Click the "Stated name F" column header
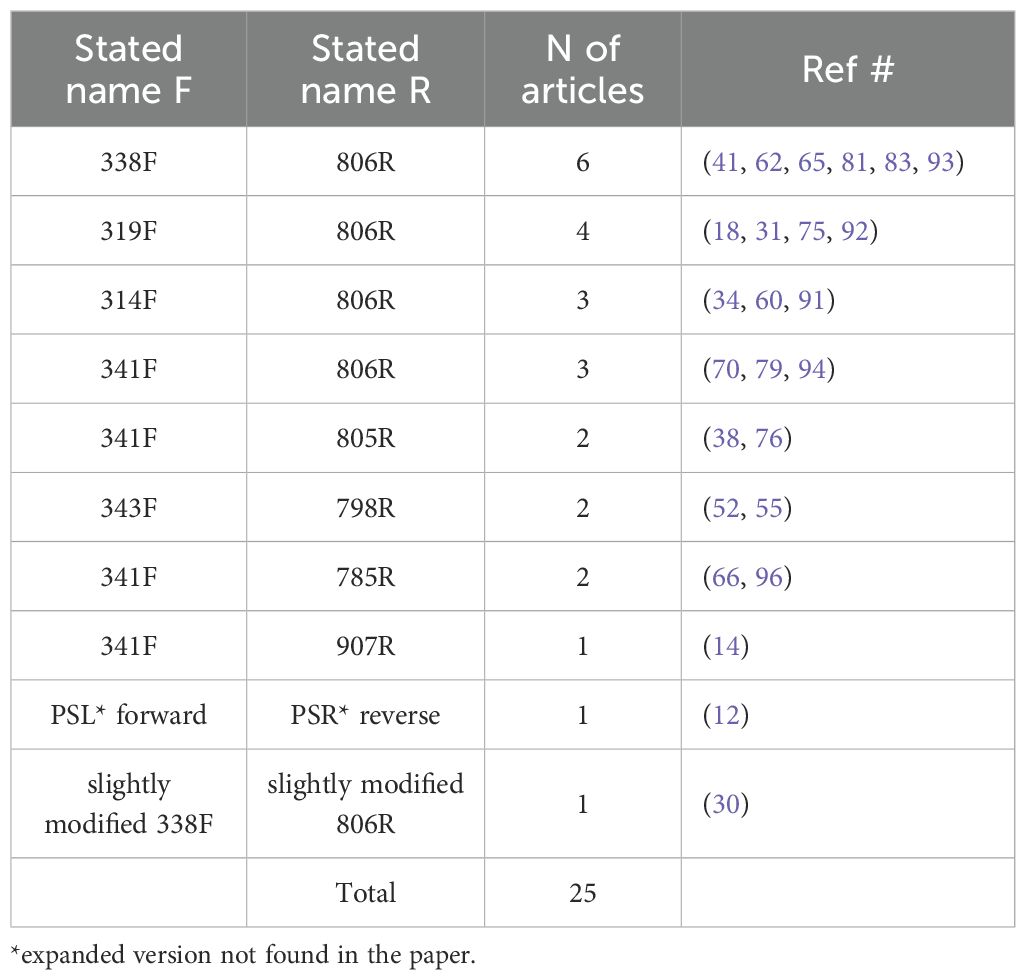 click(x=129, y=70)
